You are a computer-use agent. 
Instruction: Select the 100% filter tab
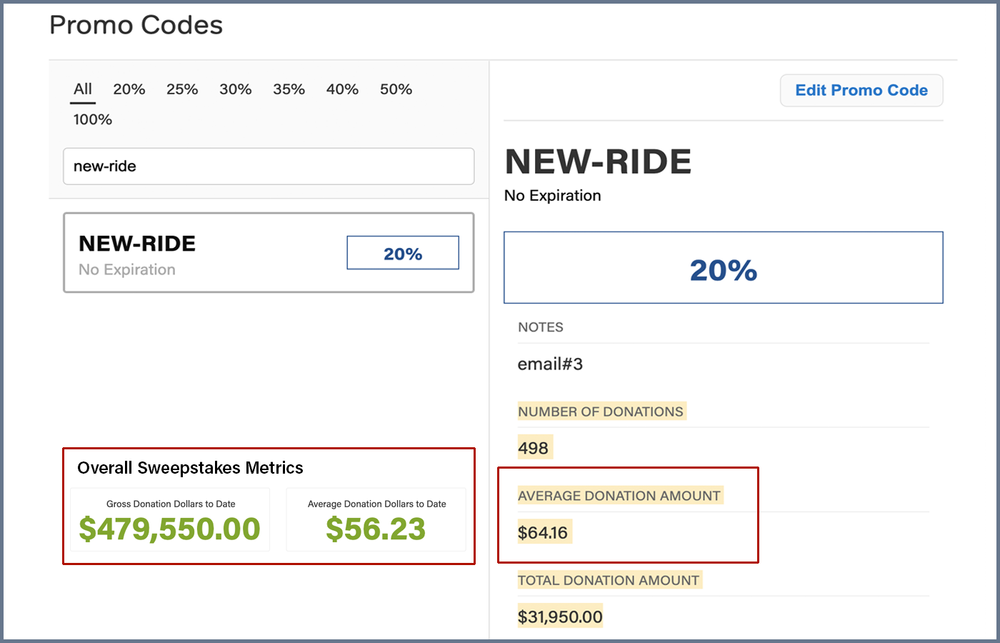92,119
